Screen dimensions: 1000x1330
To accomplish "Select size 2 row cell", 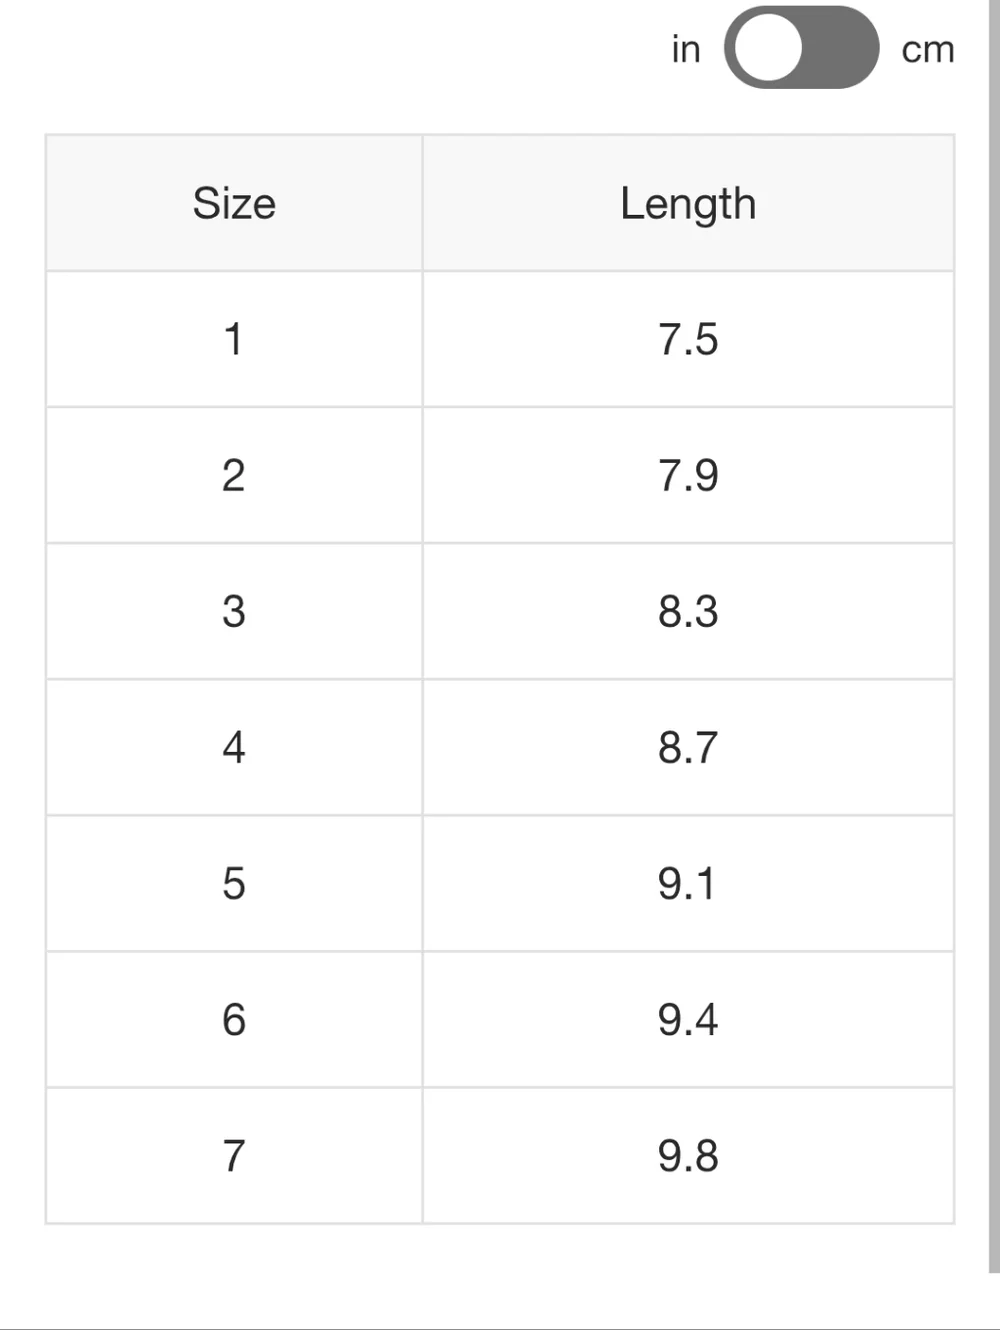I will point(234,475).
